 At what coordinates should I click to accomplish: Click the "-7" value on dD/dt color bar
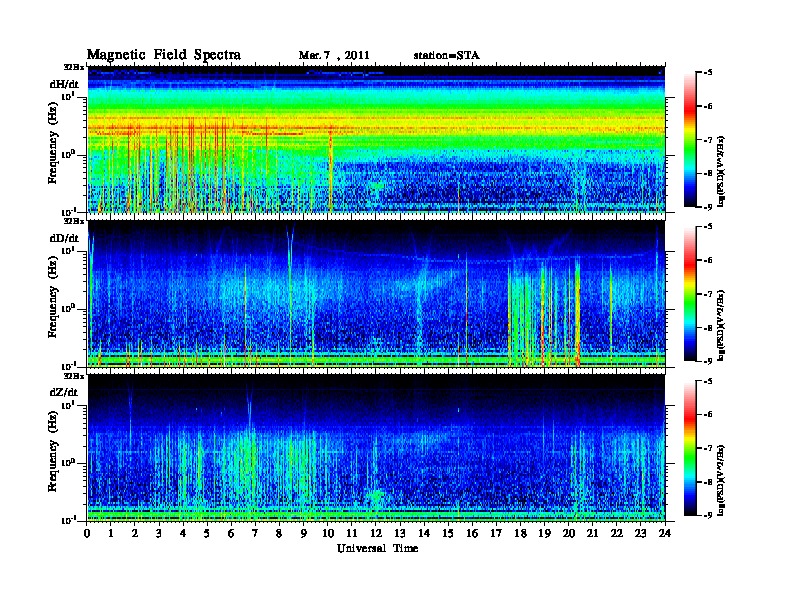click(708, 294)
